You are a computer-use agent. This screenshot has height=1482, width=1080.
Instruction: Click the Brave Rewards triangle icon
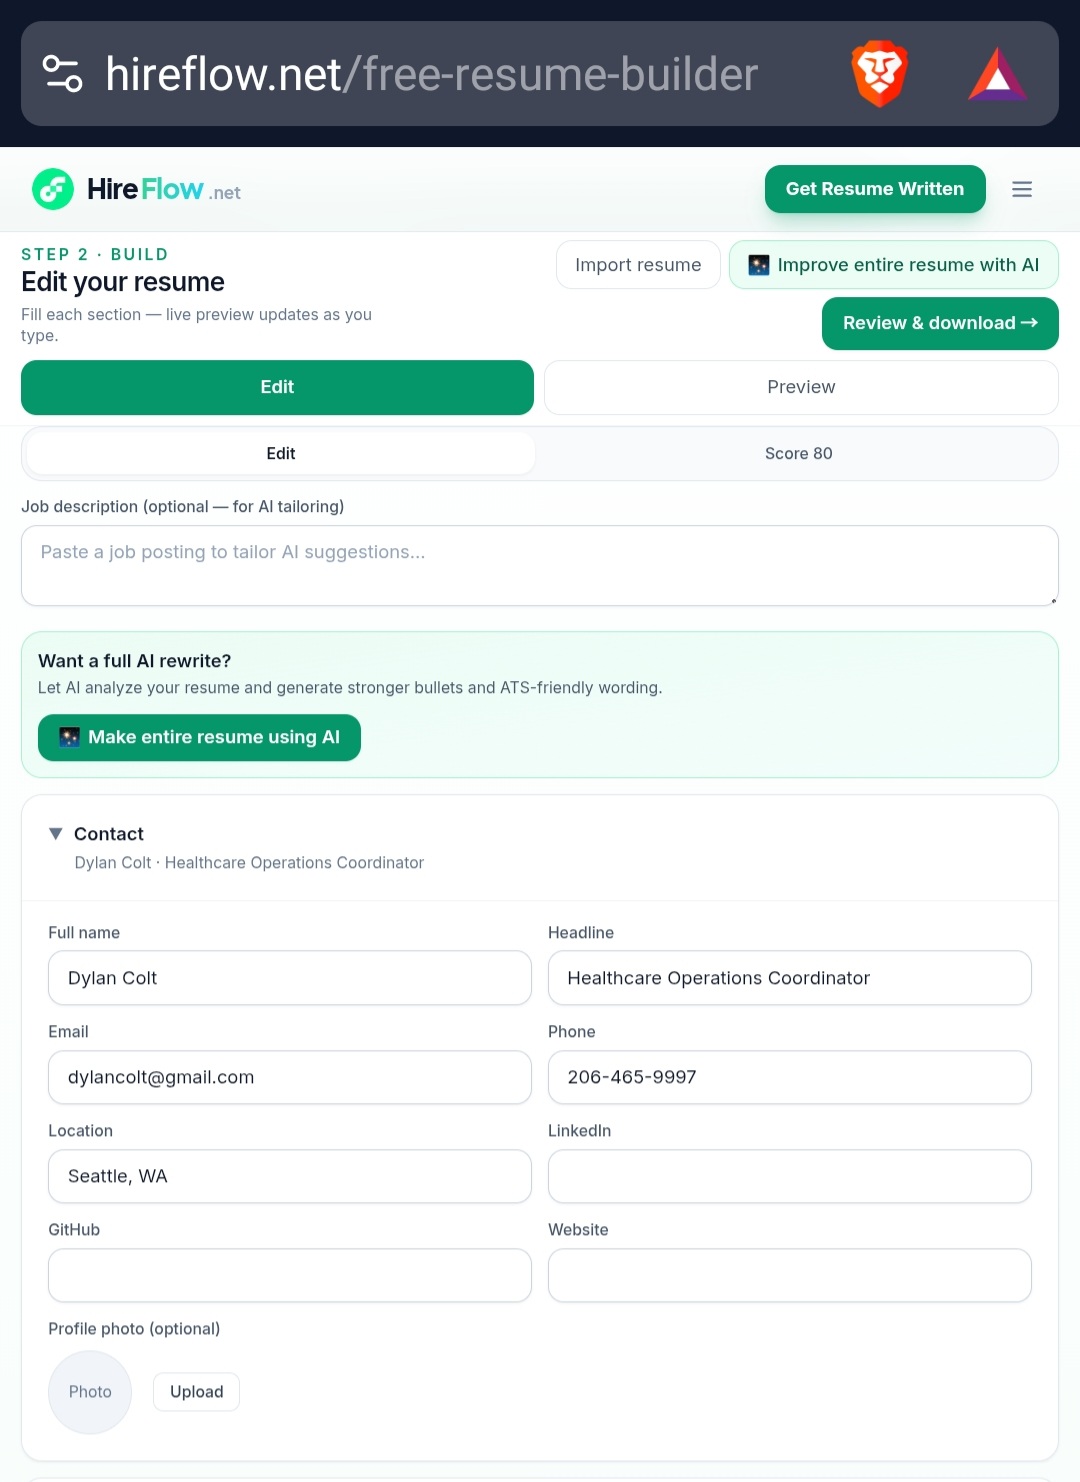[x=997, y=74]
